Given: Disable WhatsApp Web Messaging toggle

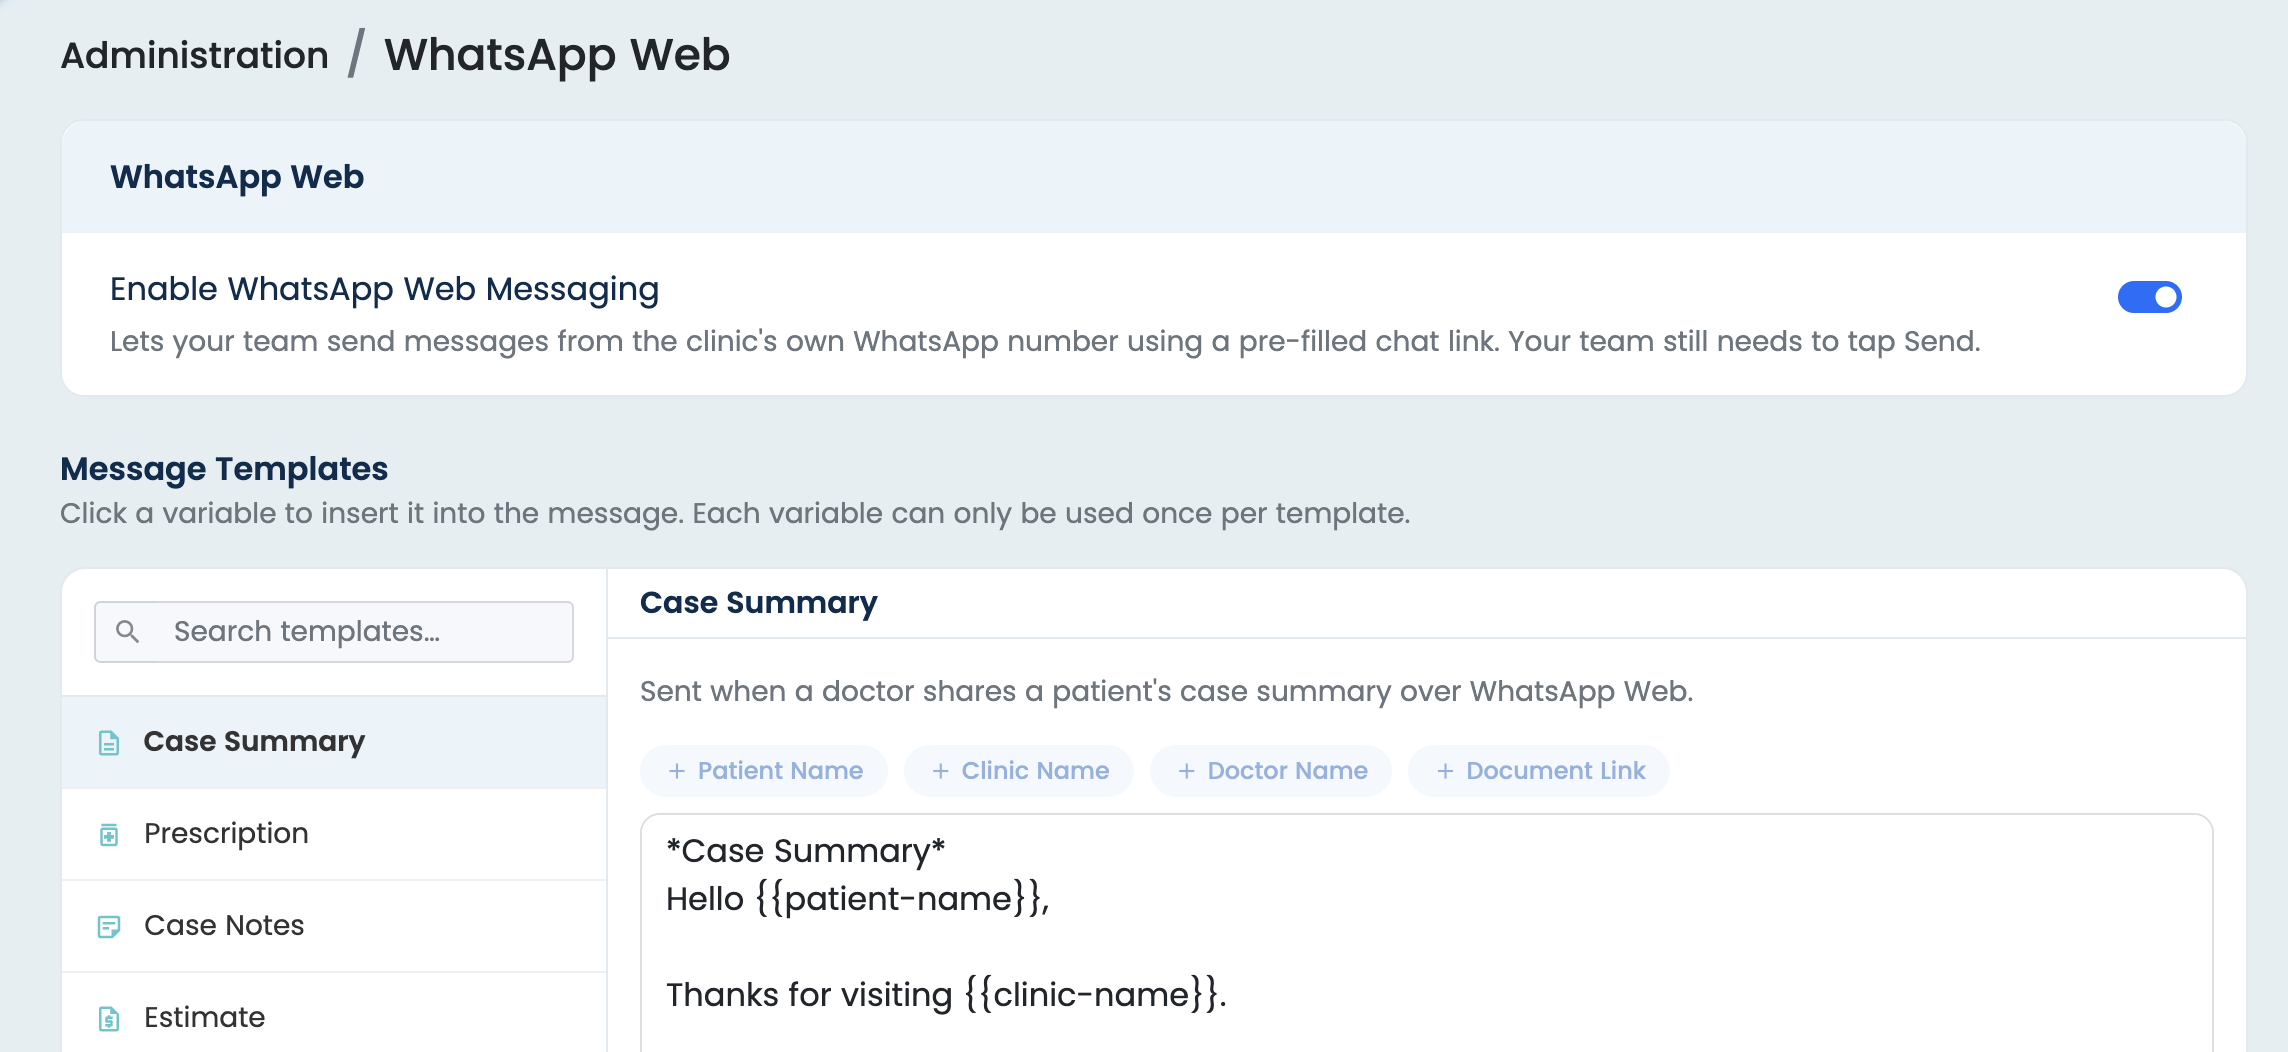Looking at the screenshot, I should click(2149, 297).
